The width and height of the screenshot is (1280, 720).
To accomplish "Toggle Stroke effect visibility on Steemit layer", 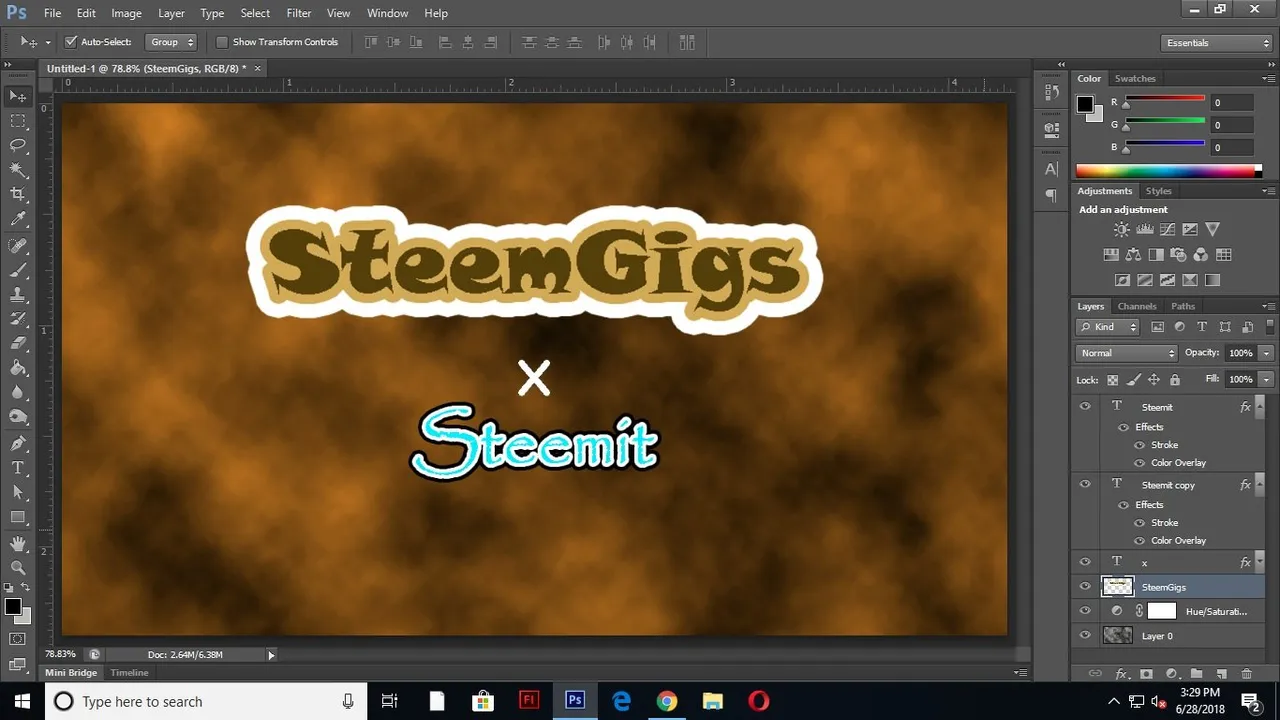I will 1139,445.
